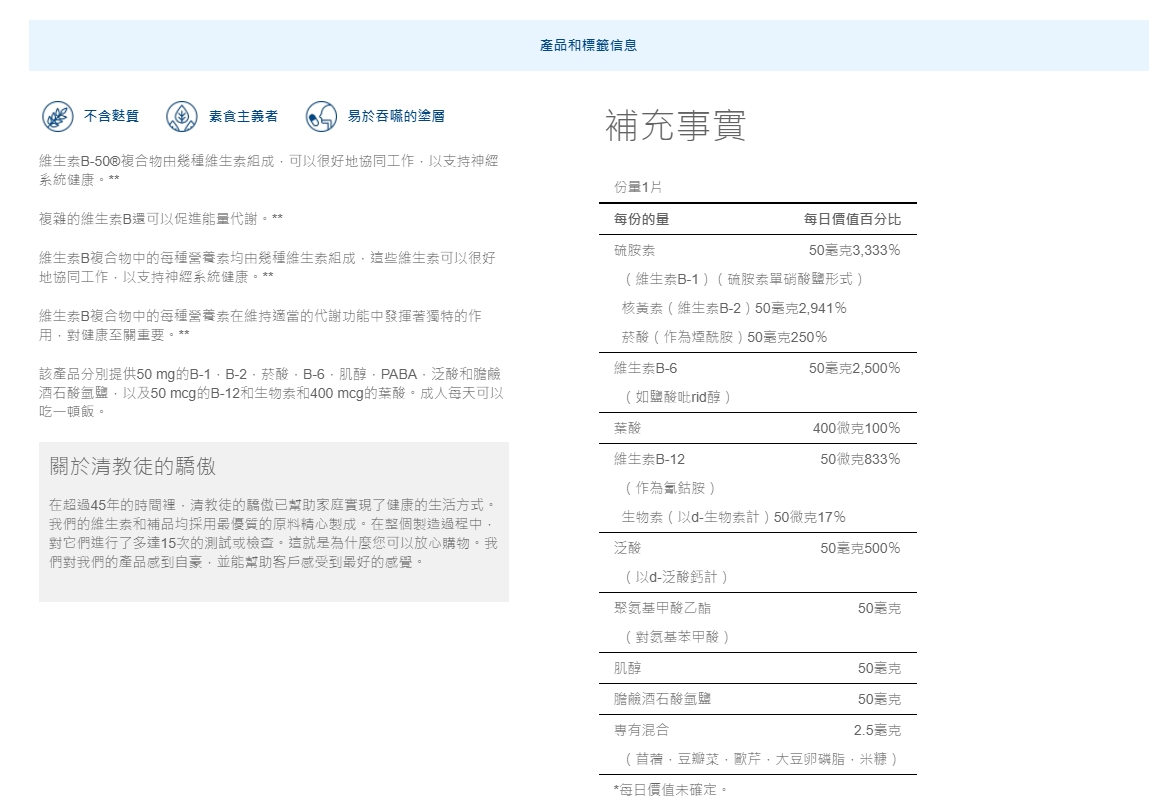This screenshot has width=1163, height=802.
Task: Click the 50微克833% value
Action: (860, 459)
